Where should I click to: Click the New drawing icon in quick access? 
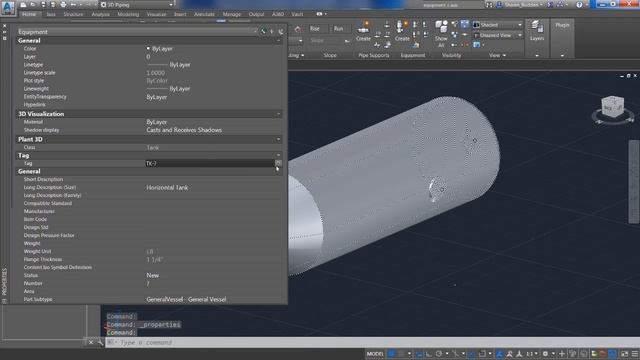pyautogui.click(x=24, y=4)
